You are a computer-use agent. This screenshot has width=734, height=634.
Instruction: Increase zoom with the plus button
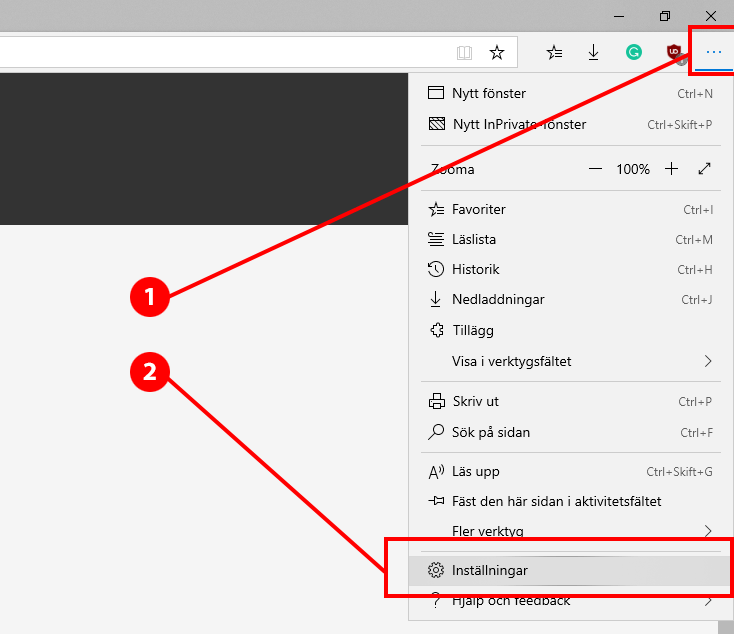click(x=671, y=169)
